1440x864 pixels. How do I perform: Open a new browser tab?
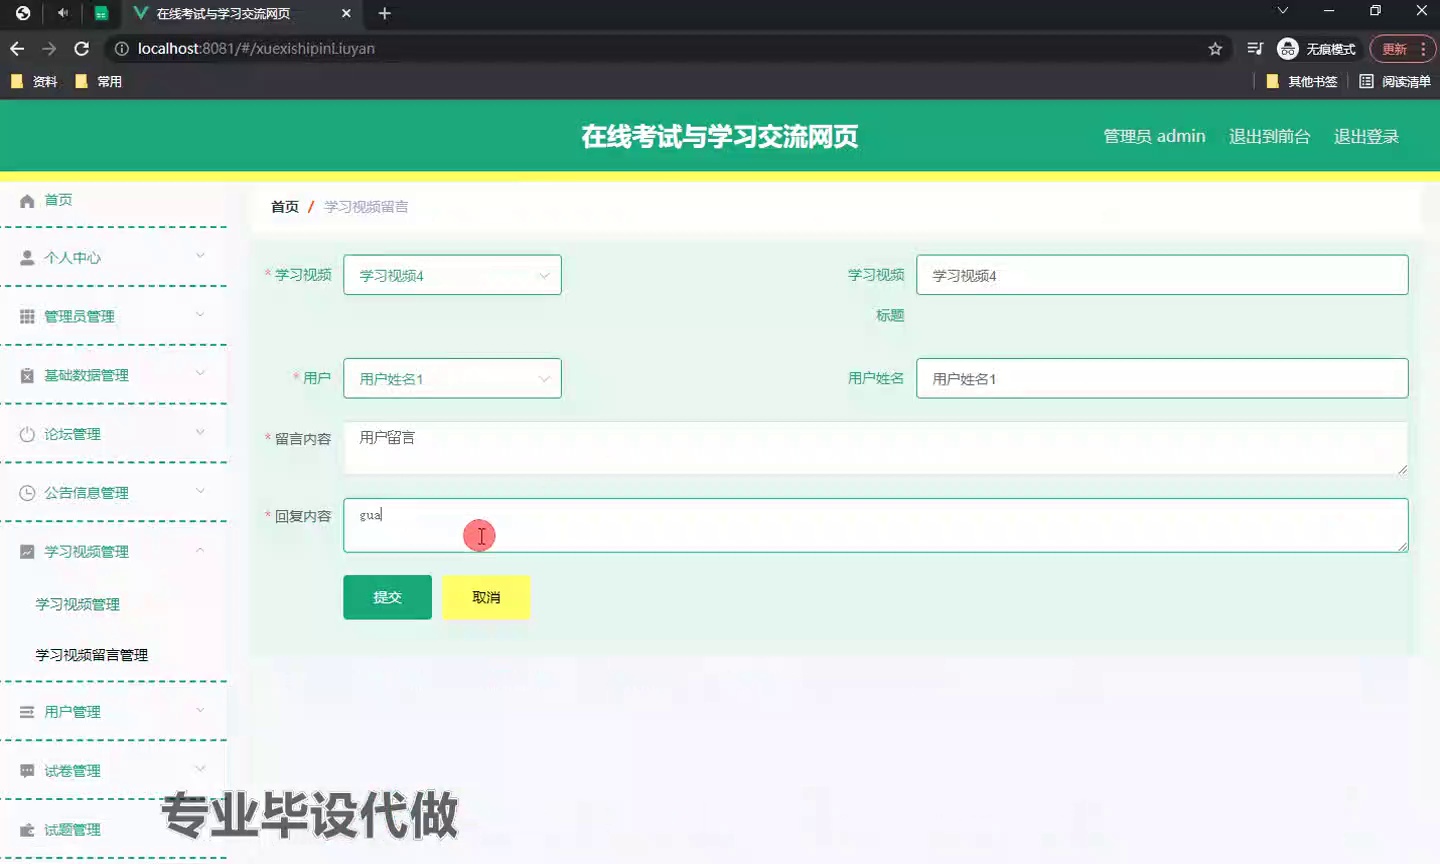coord(385,13)
